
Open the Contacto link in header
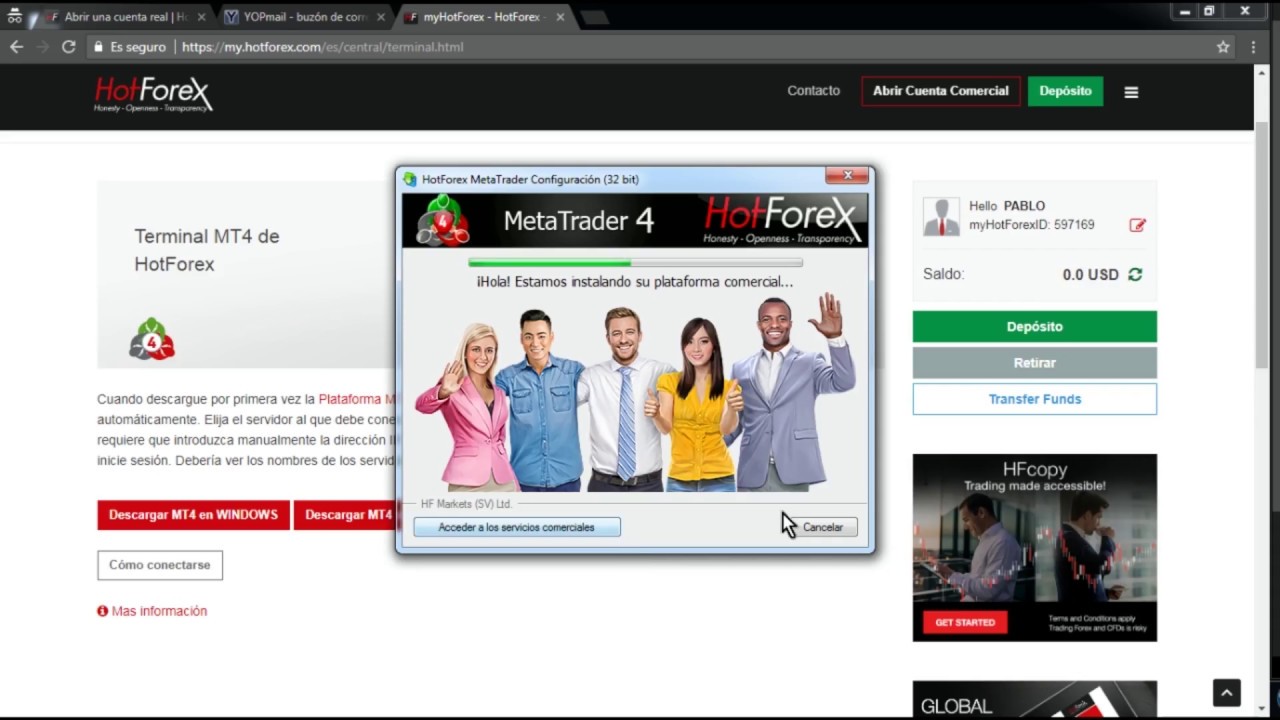(813, 91)
